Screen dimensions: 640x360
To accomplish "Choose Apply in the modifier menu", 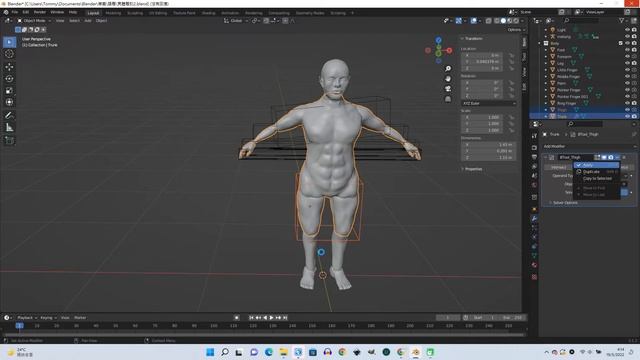I will pyautogui.click(x=596, y=165).
